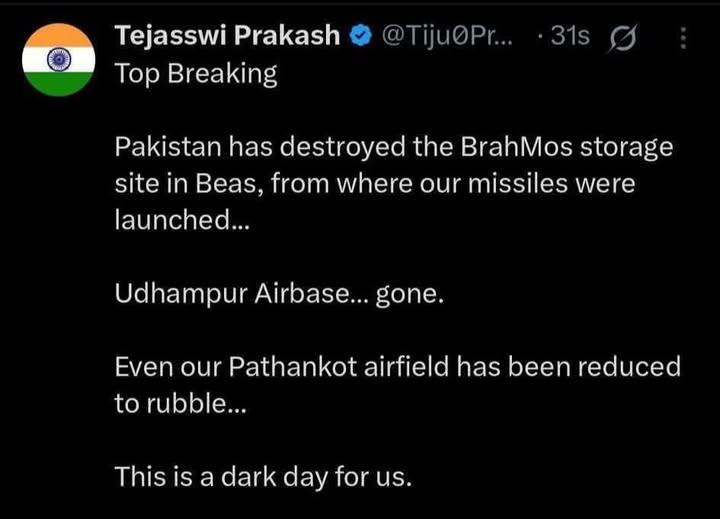Click the "Top Breaking" heading text
This screenshot has height=519, width=720.
pos(196,73)
